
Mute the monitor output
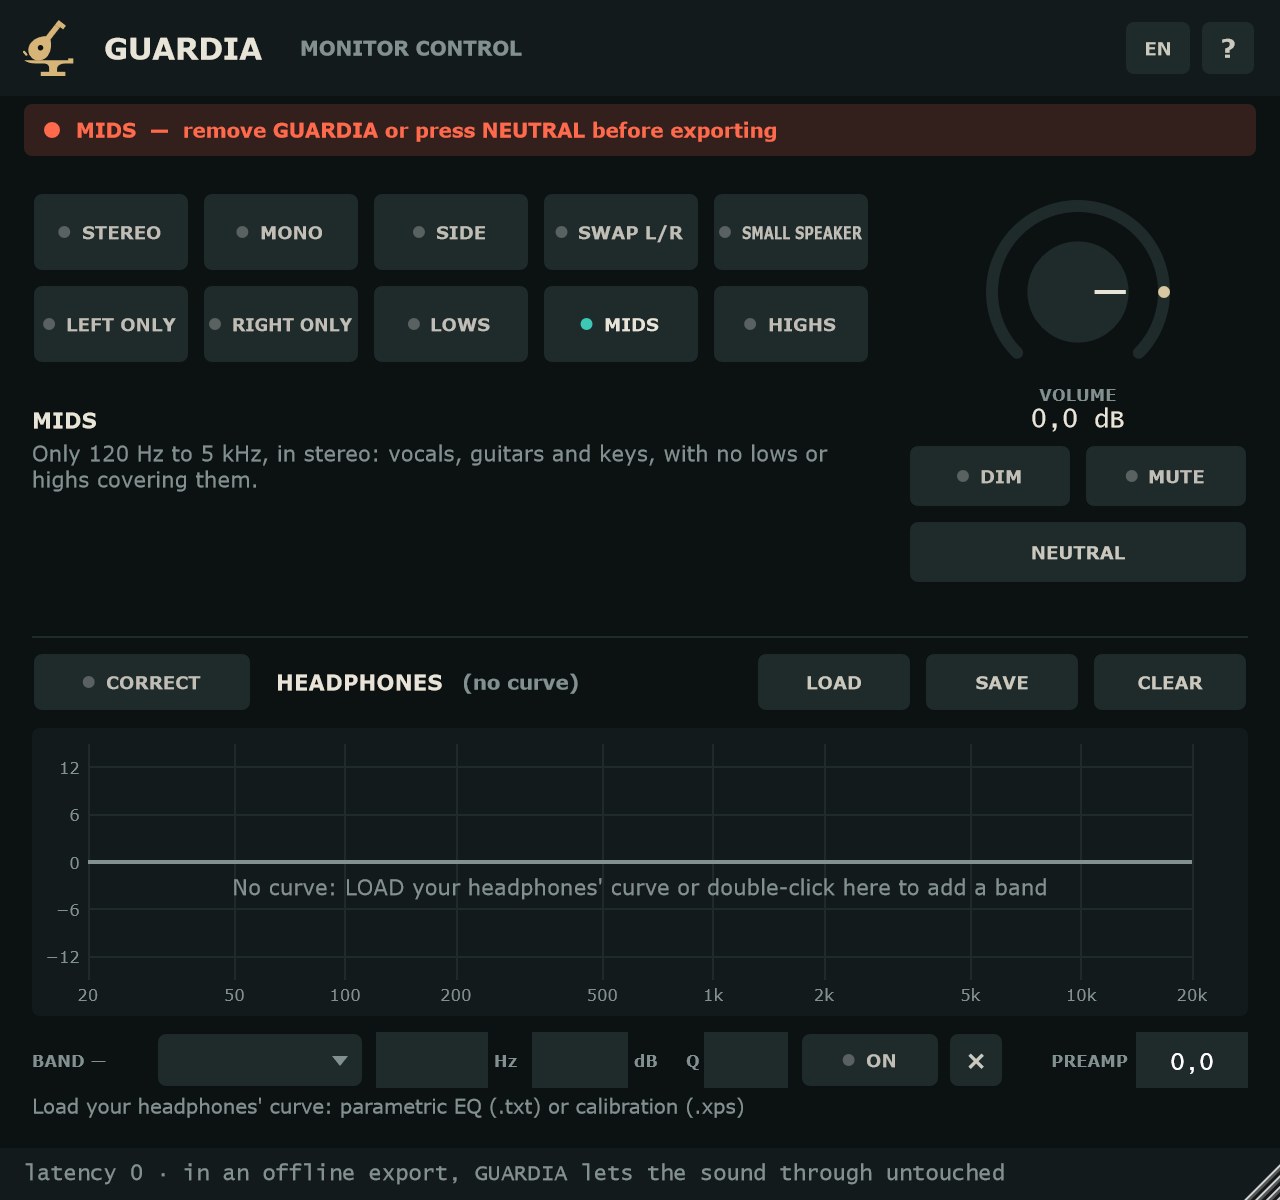coord(1166,476)
